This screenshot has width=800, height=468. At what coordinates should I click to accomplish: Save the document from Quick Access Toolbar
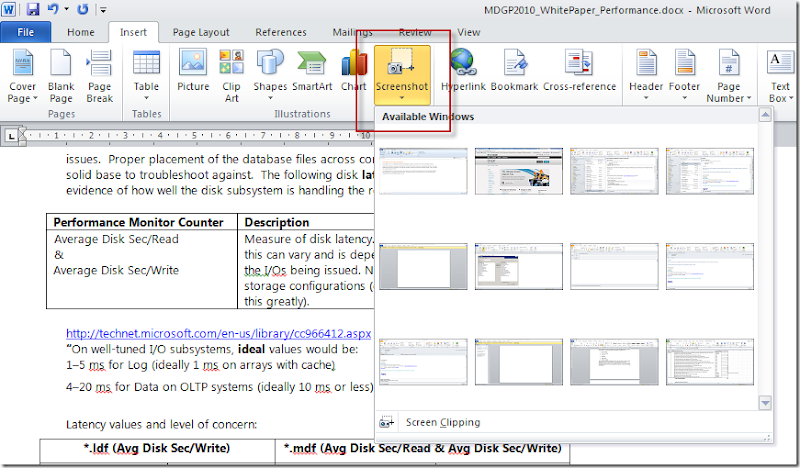(33, 9)
